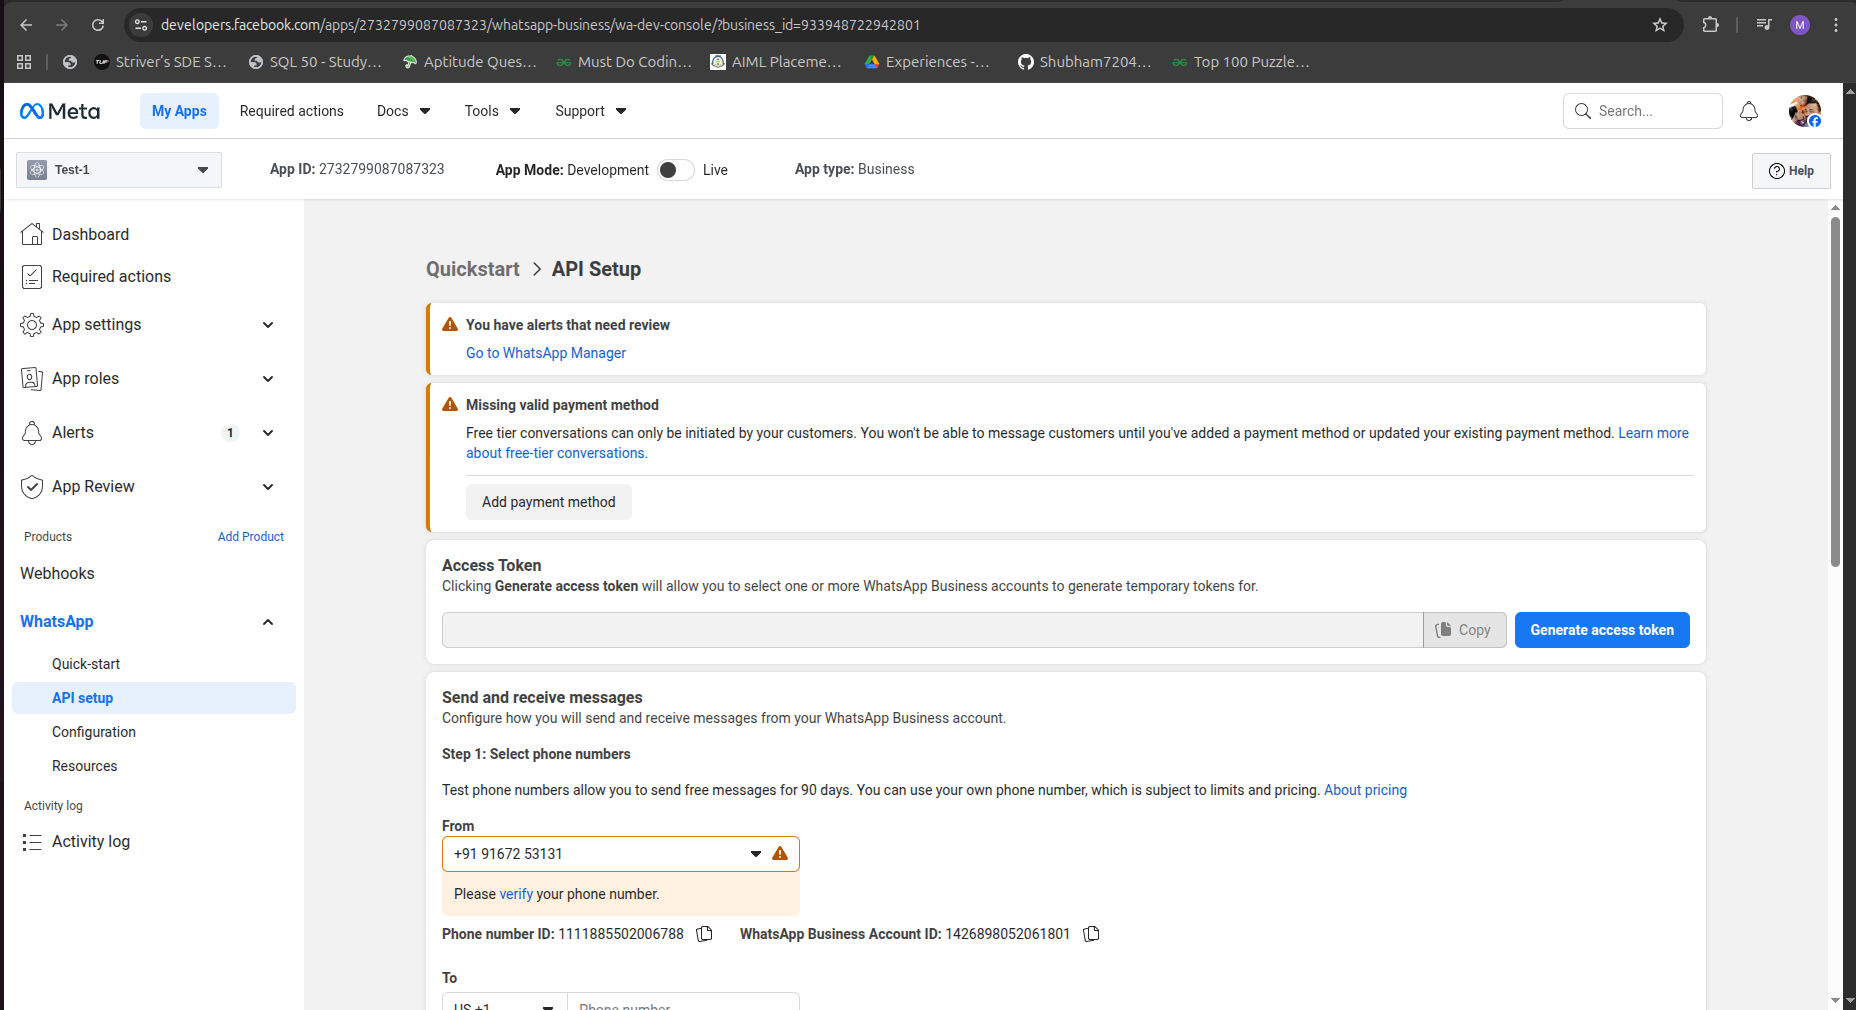The width and height of the screenshot is (1856, 1010).
Task: Follow the Go to WhatsApp Manager link
Action: [x=546, y=353]
